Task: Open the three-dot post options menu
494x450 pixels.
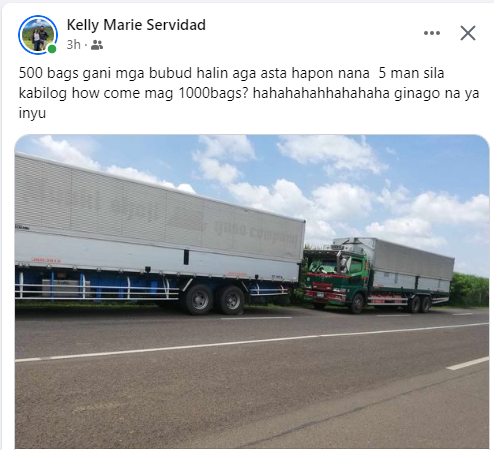Action: click(432, 33)
